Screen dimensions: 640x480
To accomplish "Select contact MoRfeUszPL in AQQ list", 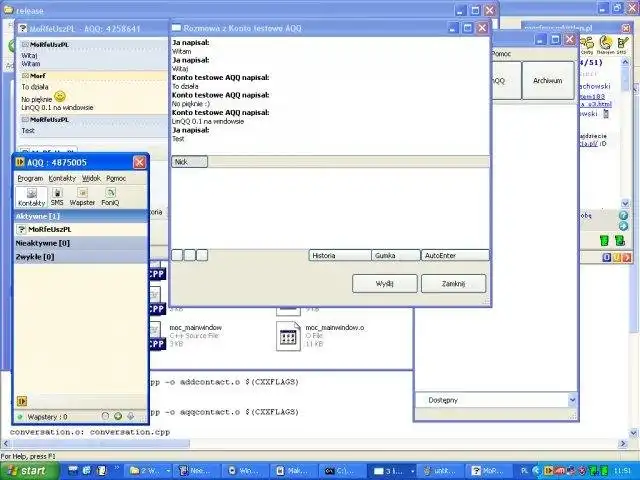I will click(81, 229).
